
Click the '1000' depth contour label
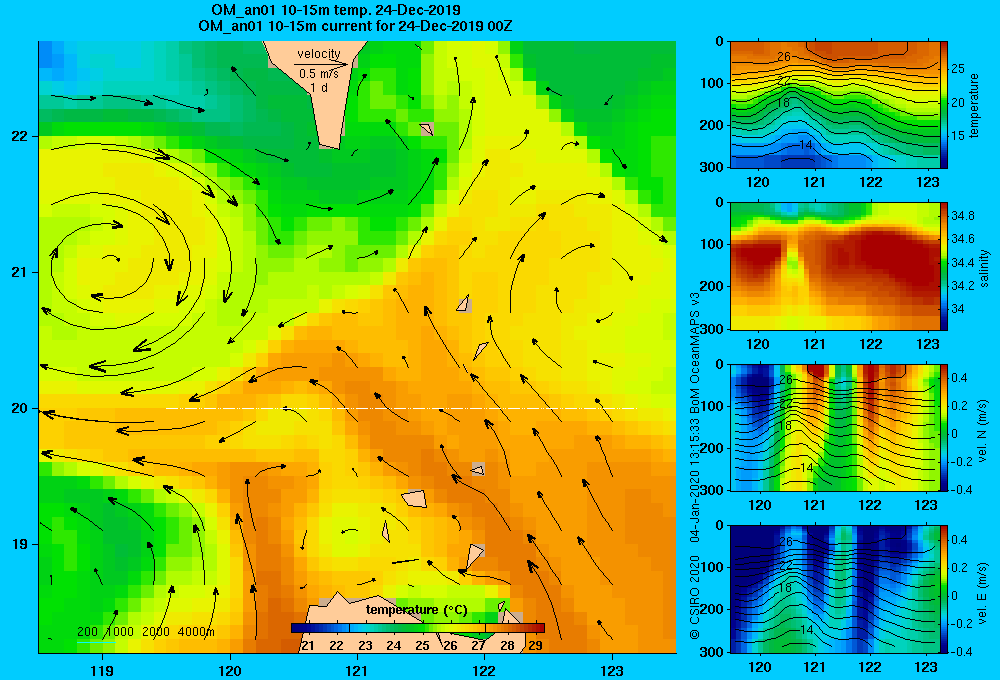tap(120, 632)
